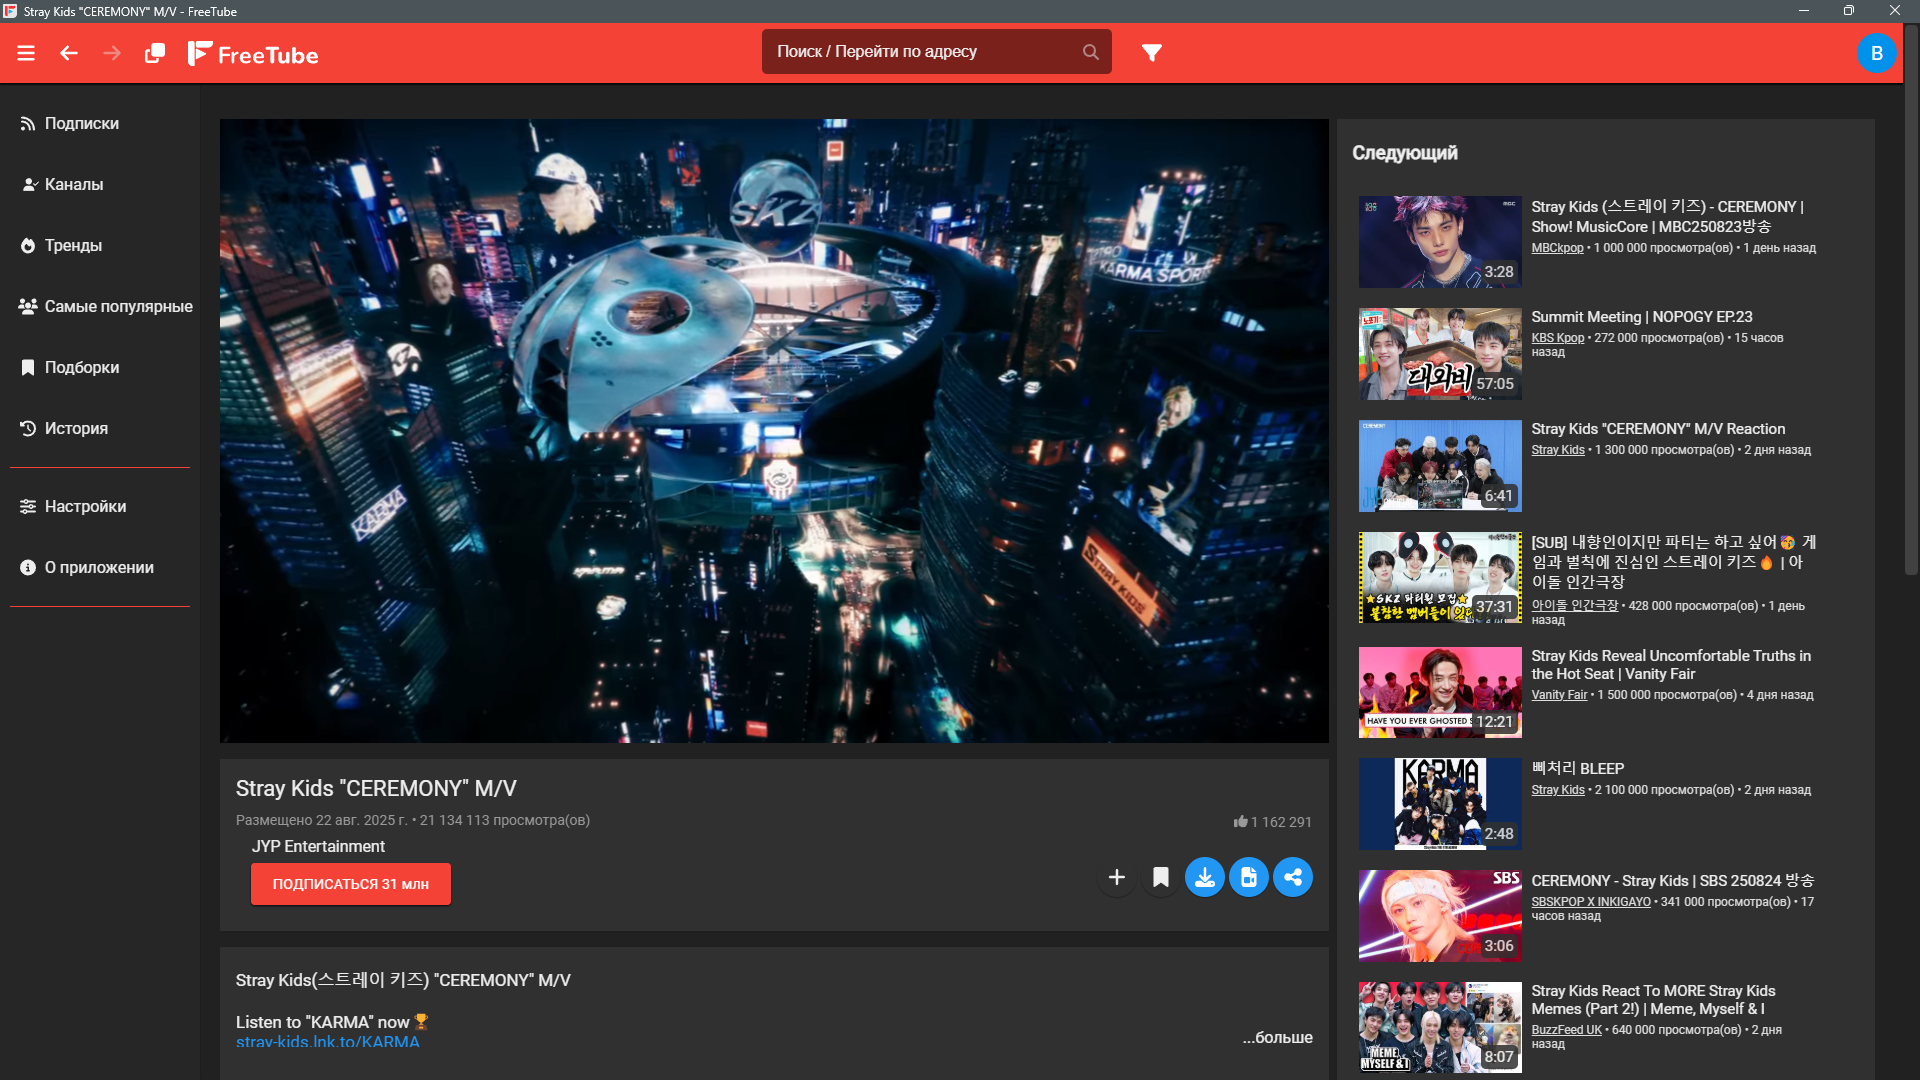The height and width of the screenshot is (1080, 1920).
Task: Open 삐처리 BLEEP video thumbnail
Action: (1440, 804)
